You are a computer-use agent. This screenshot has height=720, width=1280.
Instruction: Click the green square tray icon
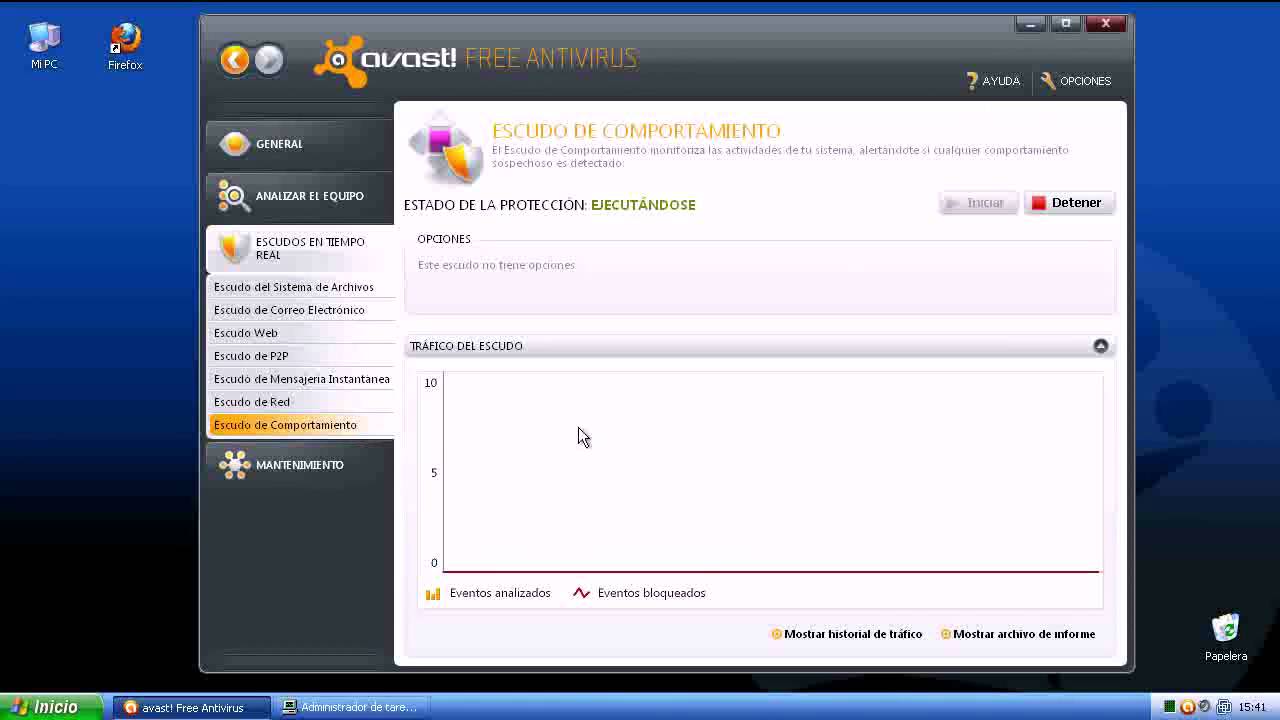coord(1169,707)
